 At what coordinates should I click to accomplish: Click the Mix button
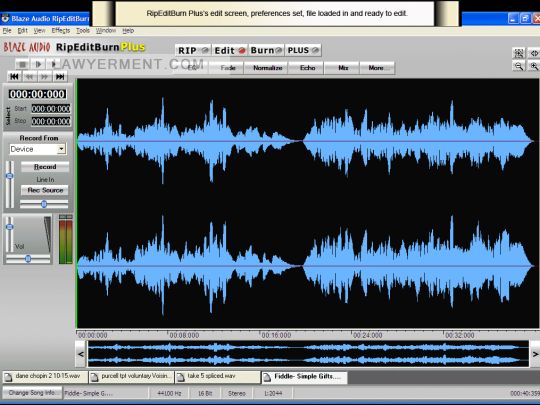(343, 68)
